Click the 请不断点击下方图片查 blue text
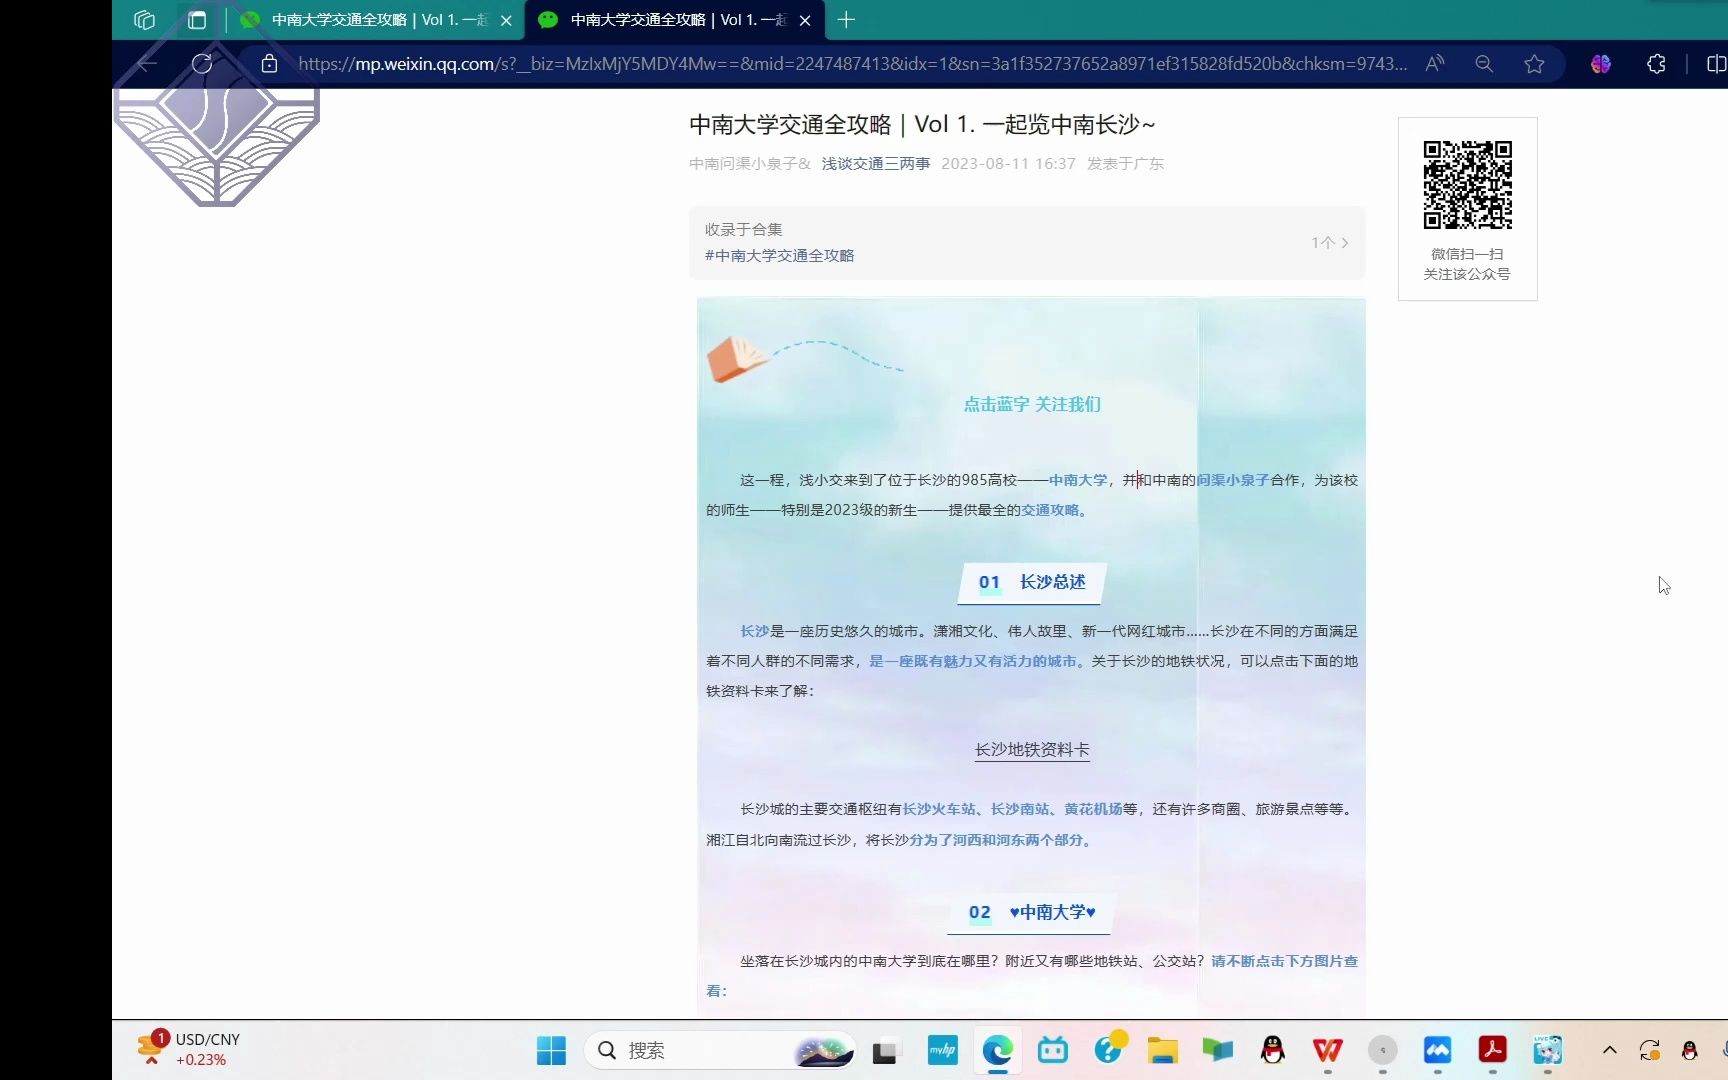1728x1080 pixels. pos(1285,961)
